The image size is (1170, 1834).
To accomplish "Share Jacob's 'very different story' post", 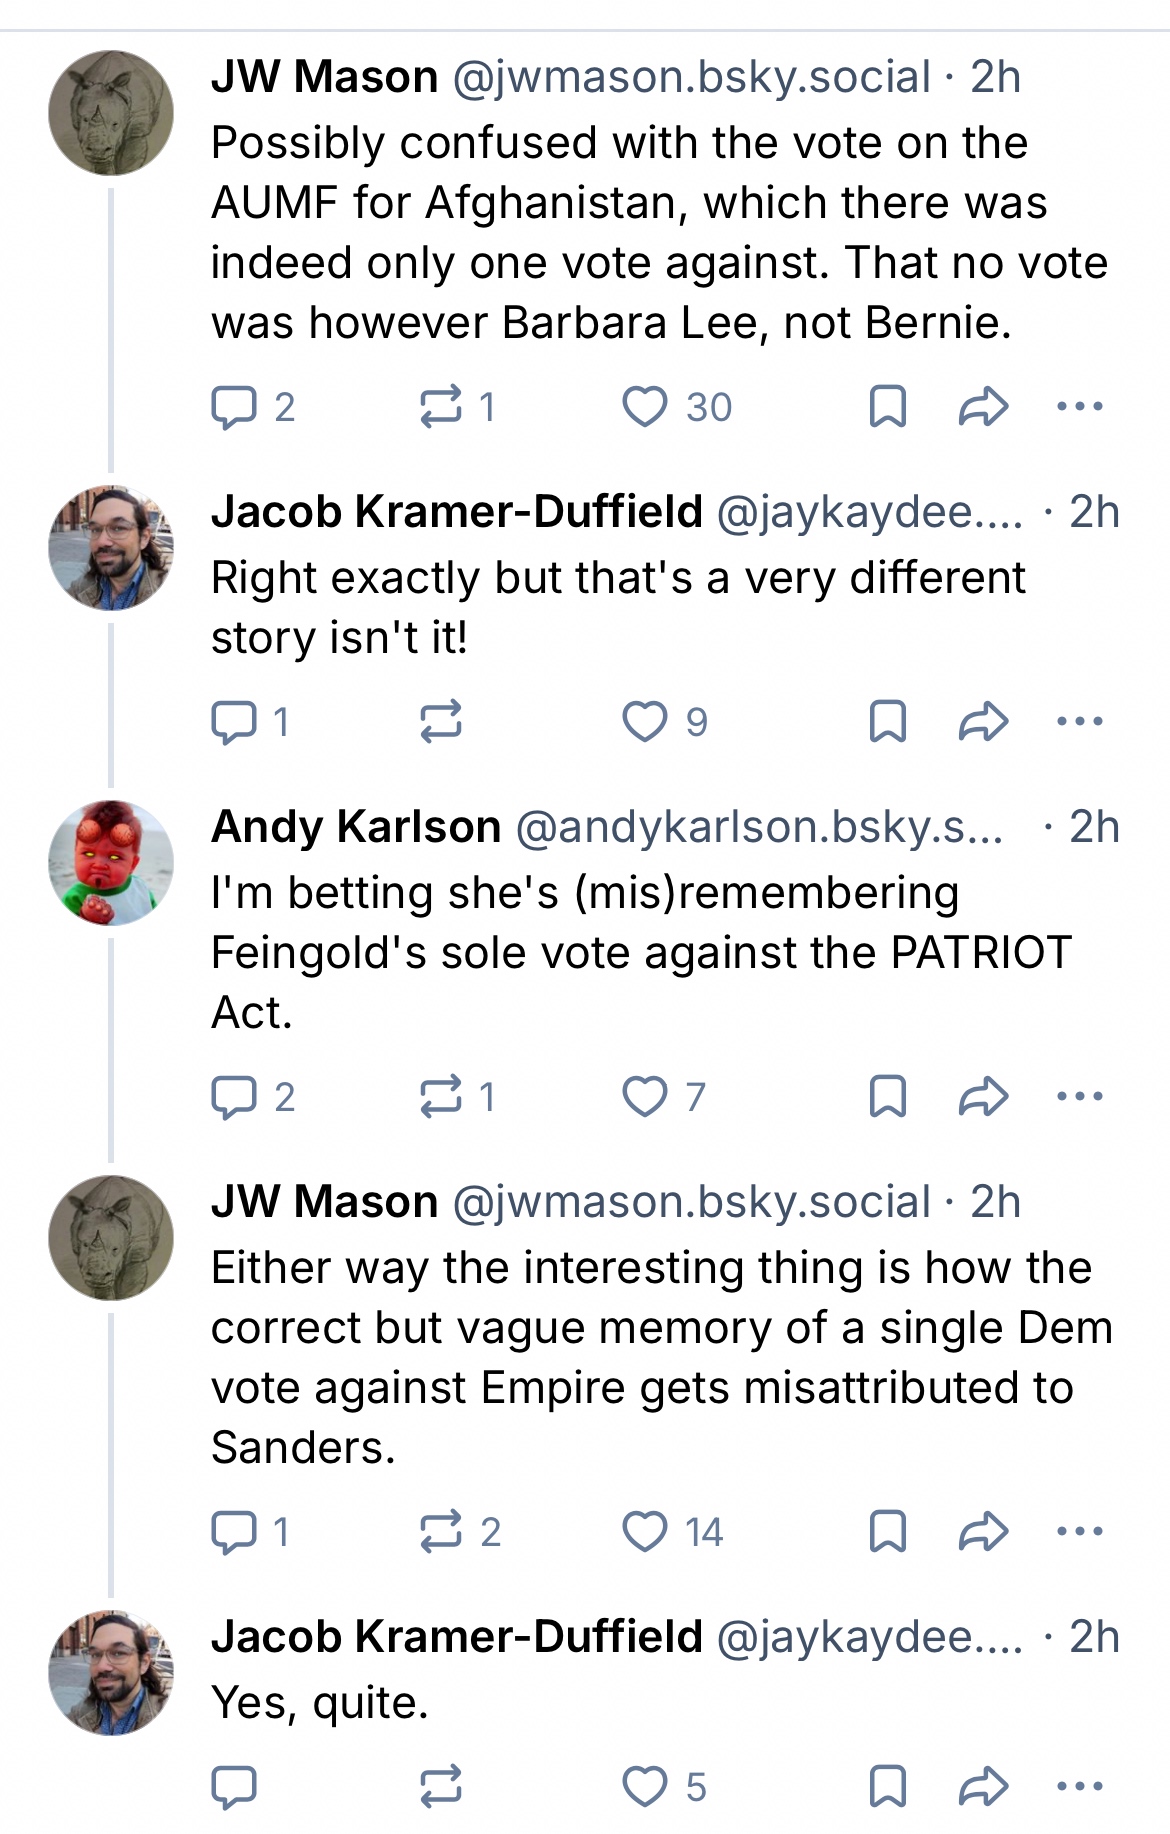I will tap(983, 721).
